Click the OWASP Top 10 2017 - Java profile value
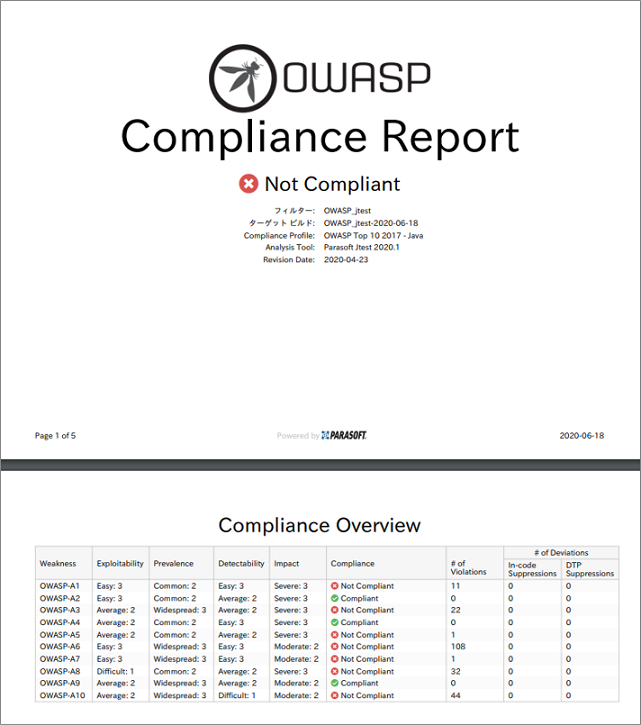This screenshot has height=725, width=641. point(373,235)
